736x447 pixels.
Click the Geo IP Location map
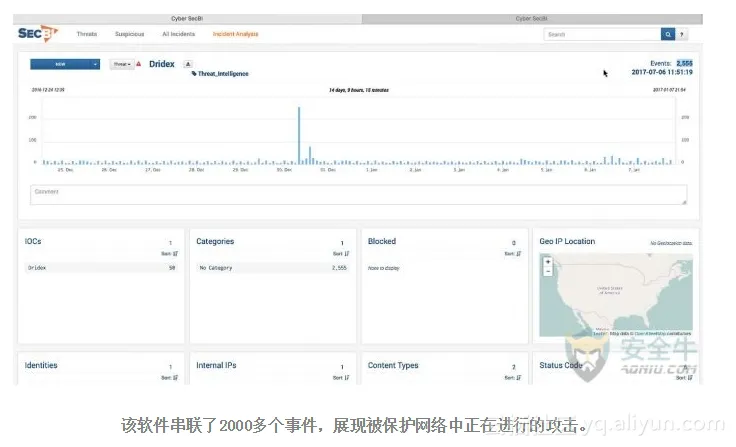click(x=616, y=295)
